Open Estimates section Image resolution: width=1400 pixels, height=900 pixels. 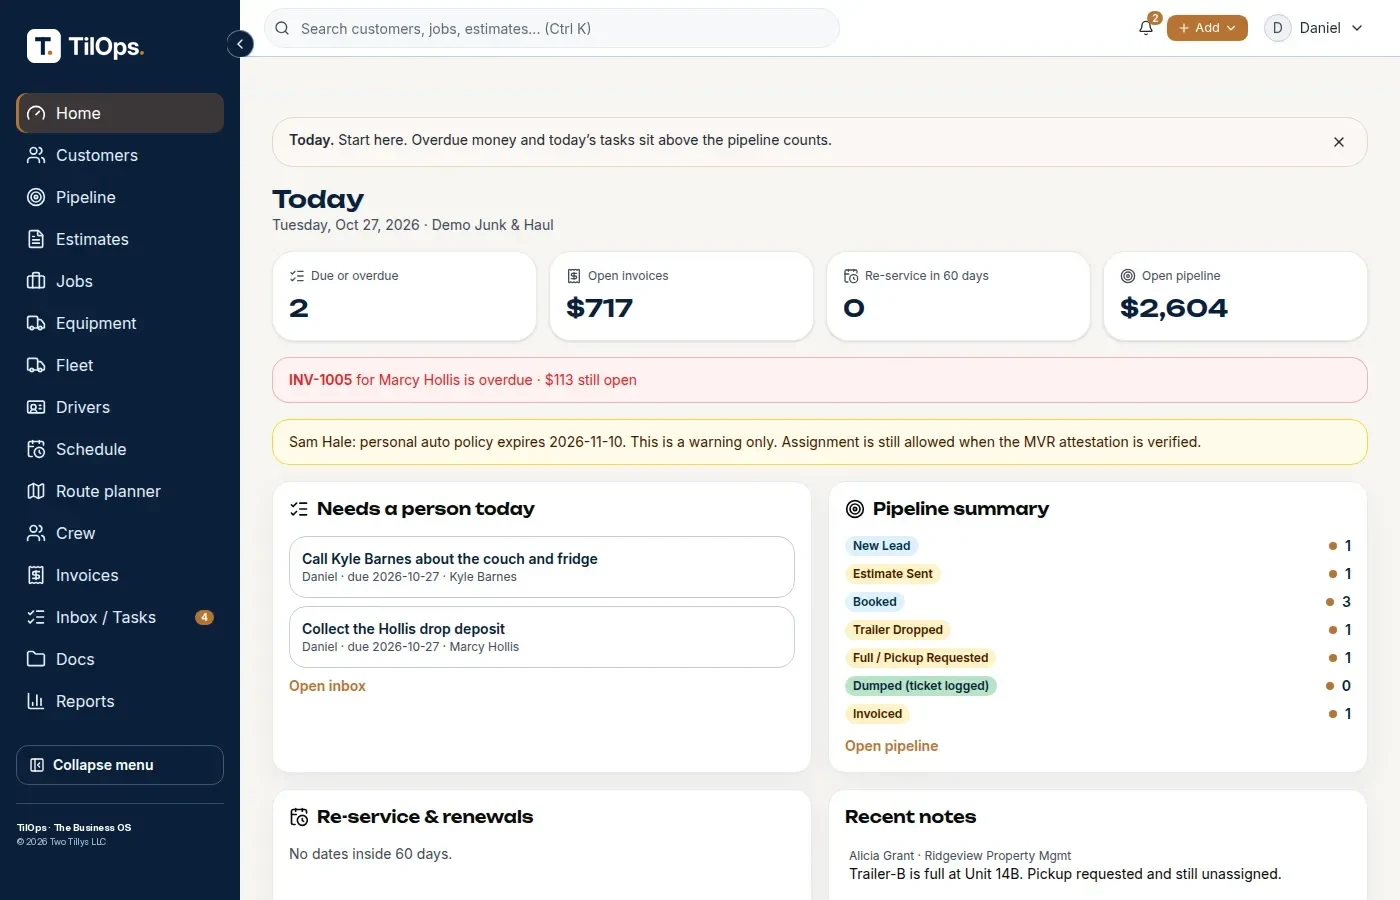(120, 239)
